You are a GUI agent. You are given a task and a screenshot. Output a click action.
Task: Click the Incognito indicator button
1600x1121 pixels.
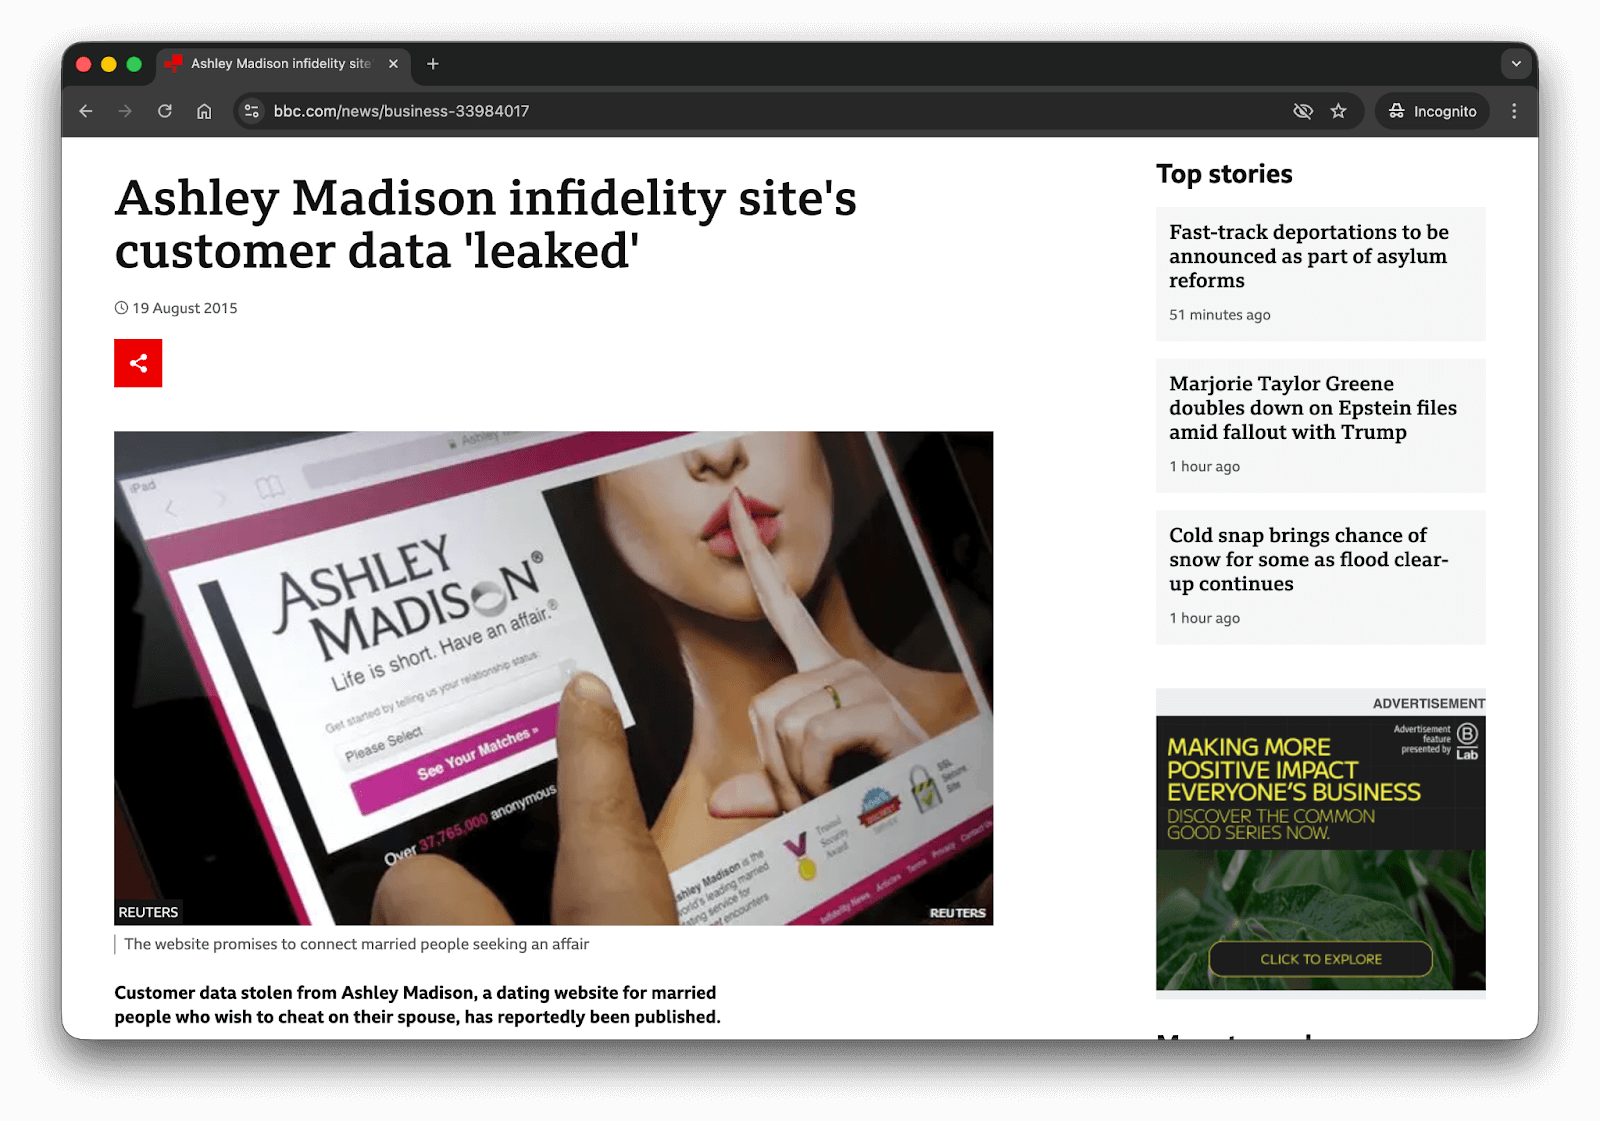[1432, 111]
